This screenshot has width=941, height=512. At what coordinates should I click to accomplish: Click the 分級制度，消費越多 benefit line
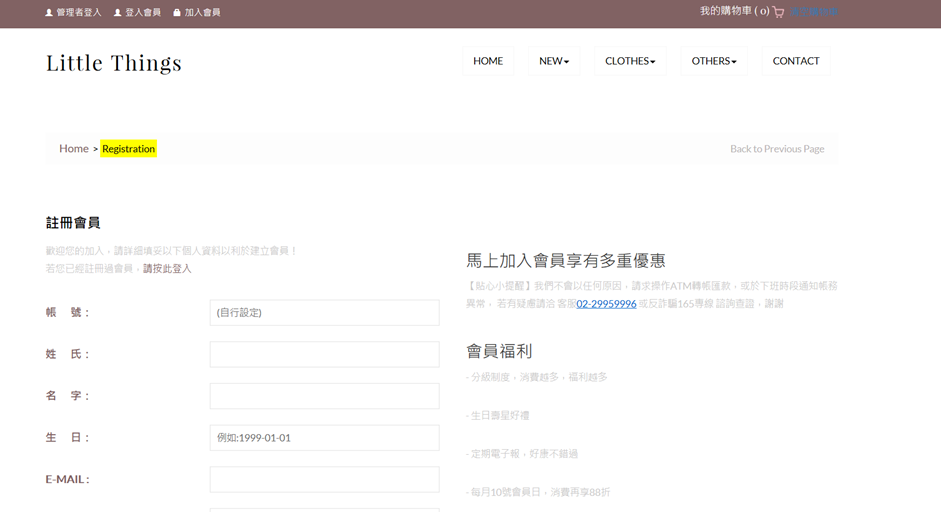click(x=537, y=377)
